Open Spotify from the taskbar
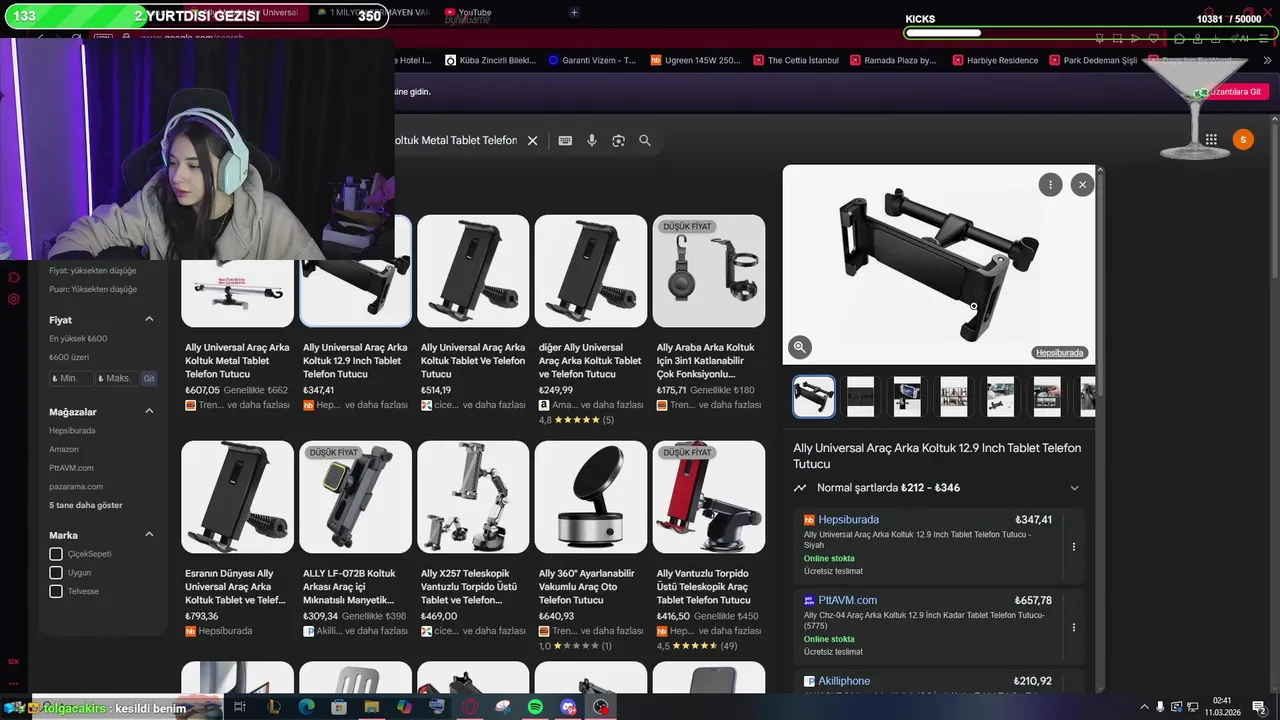Screen dimensions: 1280x720 tap(535, 707)
